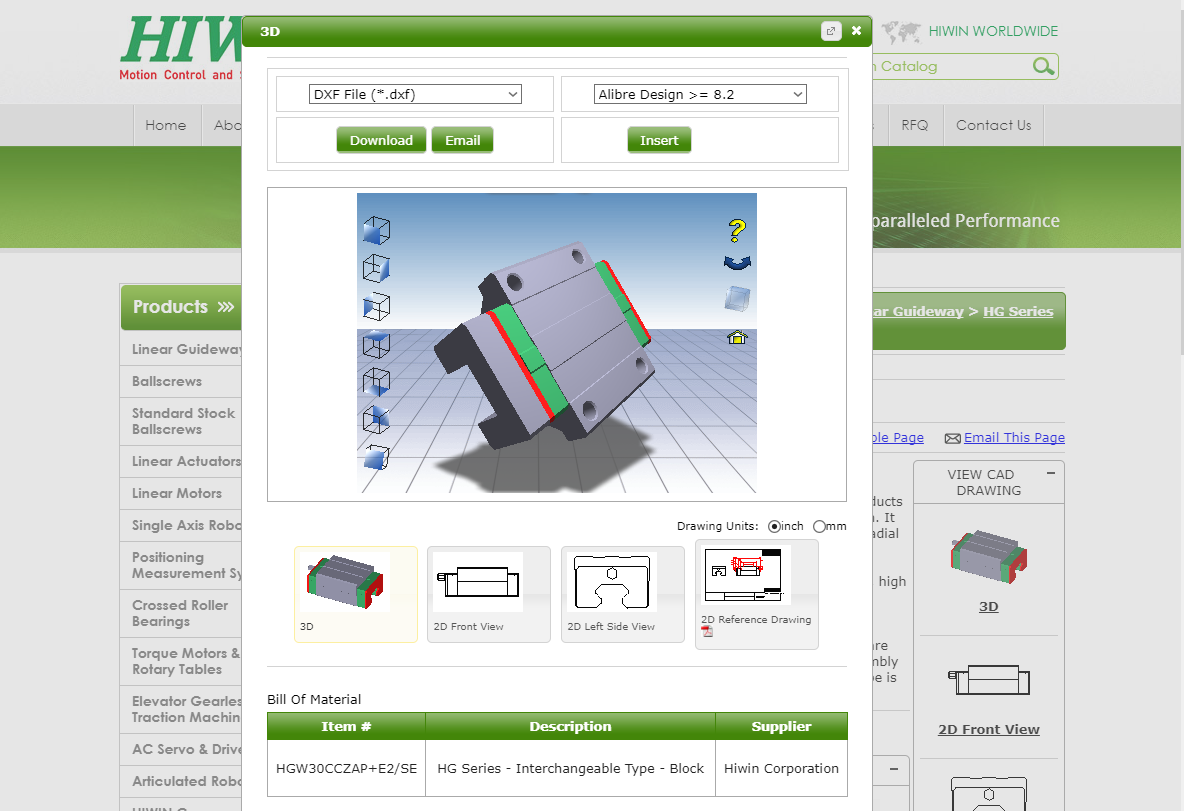The height and width of the screenshot is (811, 1184).
Task: Click the Hiwin Corporation supplier cell
Action: click(x=782, y=768)
